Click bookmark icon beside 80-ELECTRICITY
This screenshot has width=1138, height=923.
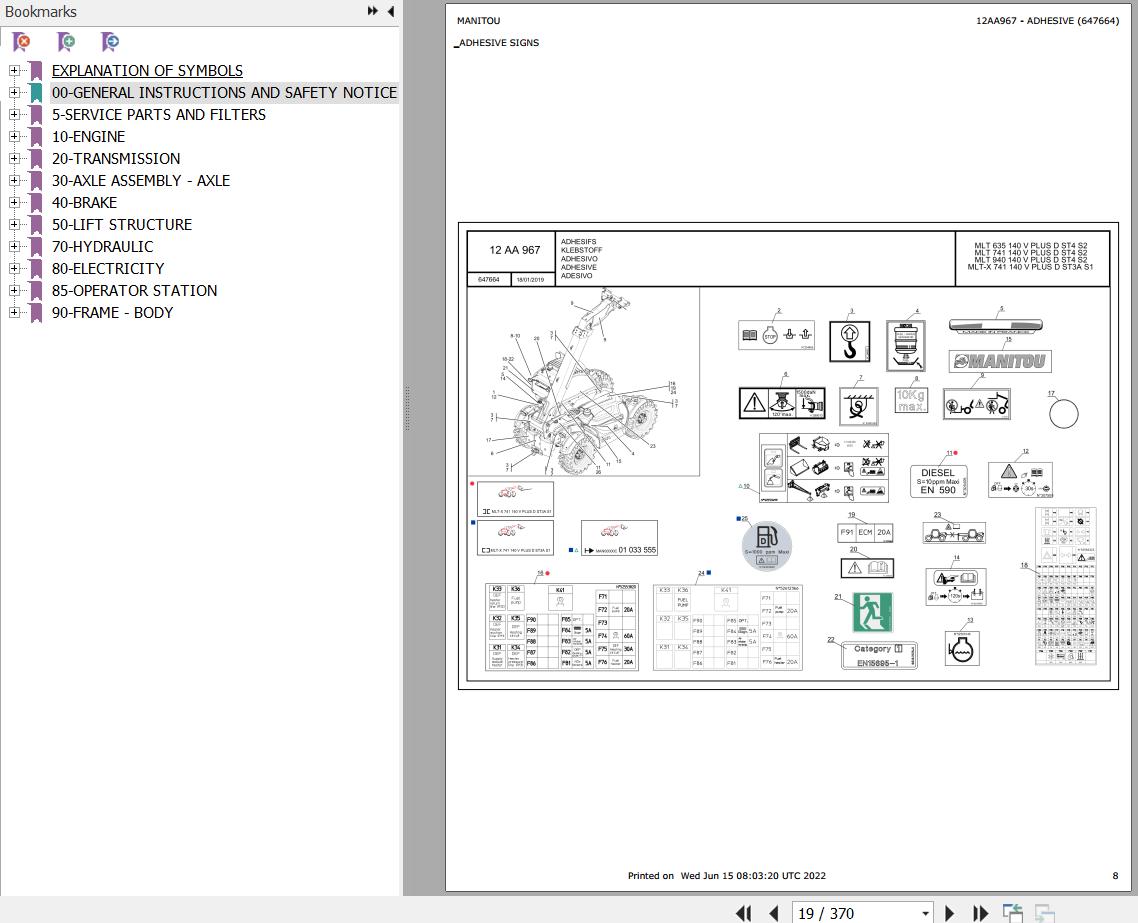click(x=36, y=268)
